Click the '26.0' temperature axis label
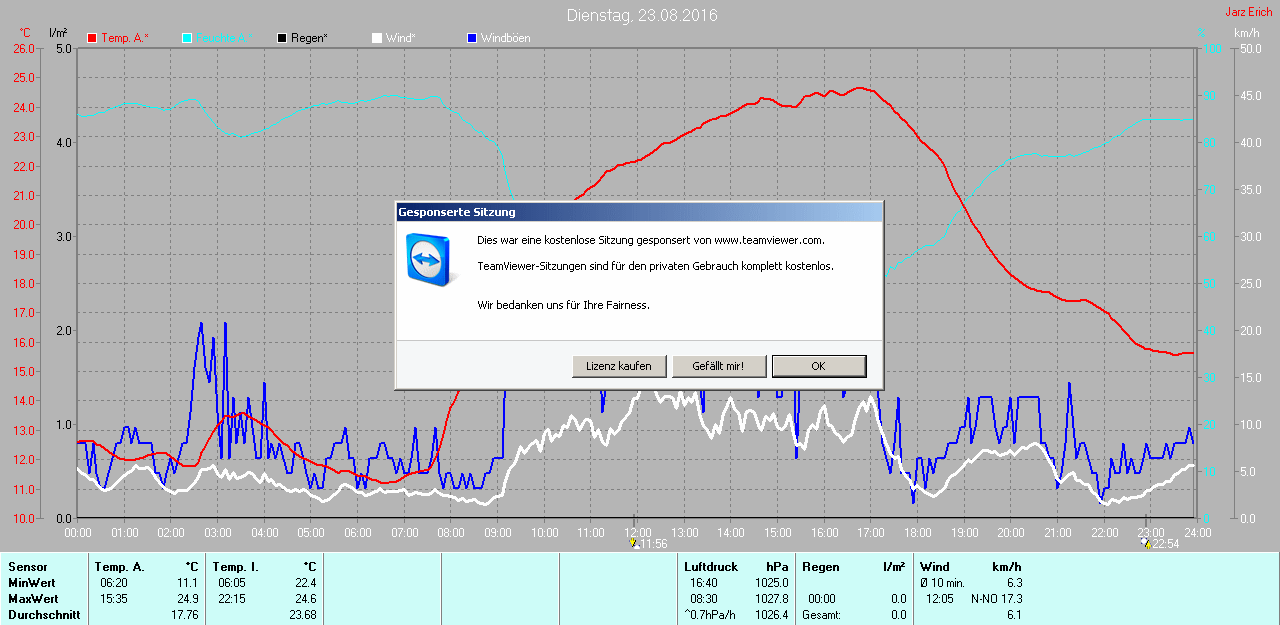 (23, 48)
